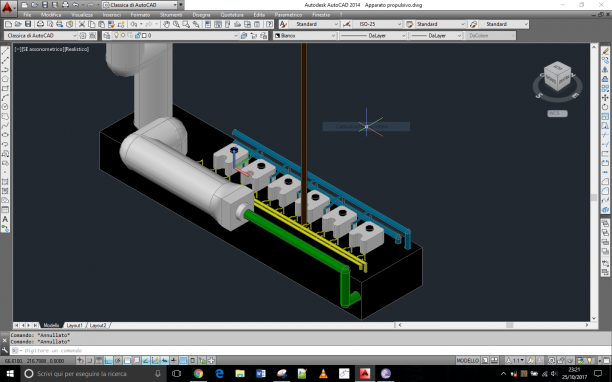Open the Strumenti menu
The image size is (612, 382).
pyautogui.click(x=171, y=15)
